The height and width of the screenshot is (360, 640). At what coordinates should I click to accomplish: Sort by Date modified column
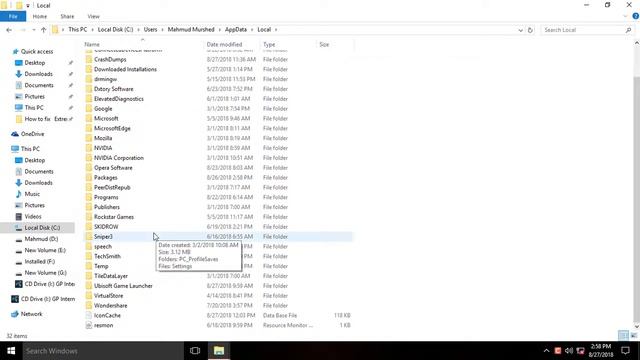coord(224,44)
